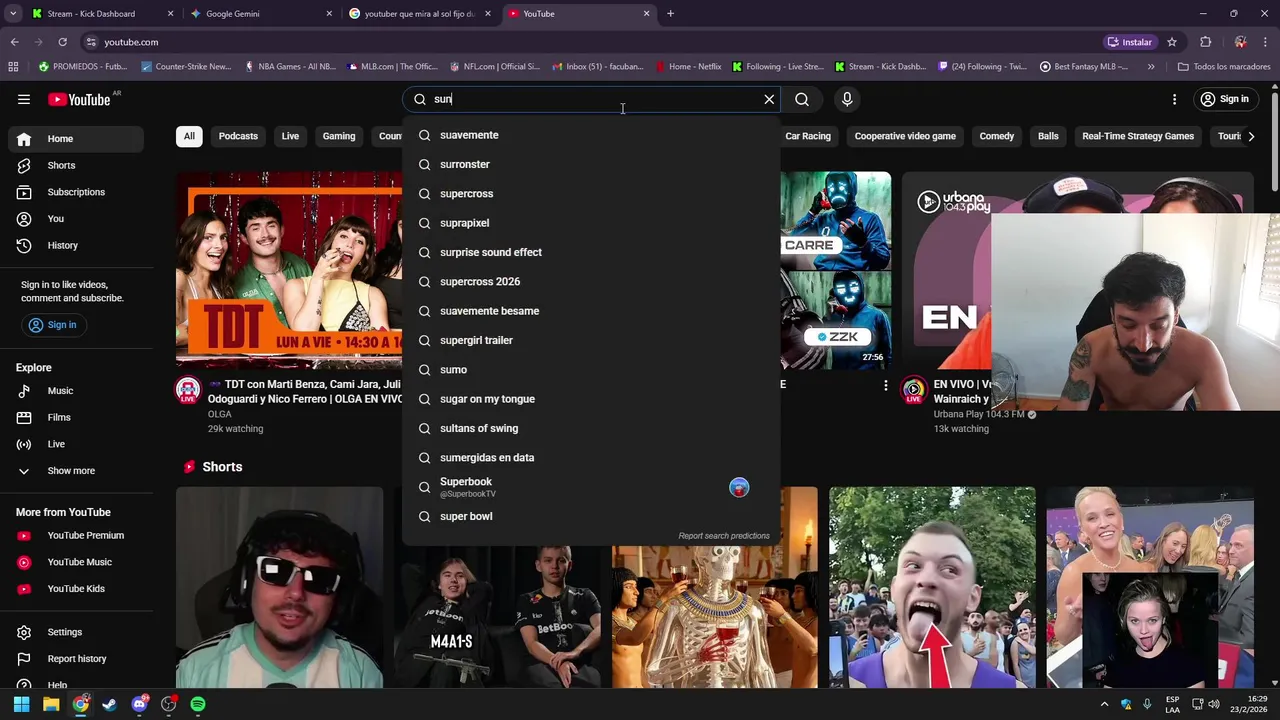Open Spotify from taskbar
The height and width of the screenshot is (720, 1280).
198,704
